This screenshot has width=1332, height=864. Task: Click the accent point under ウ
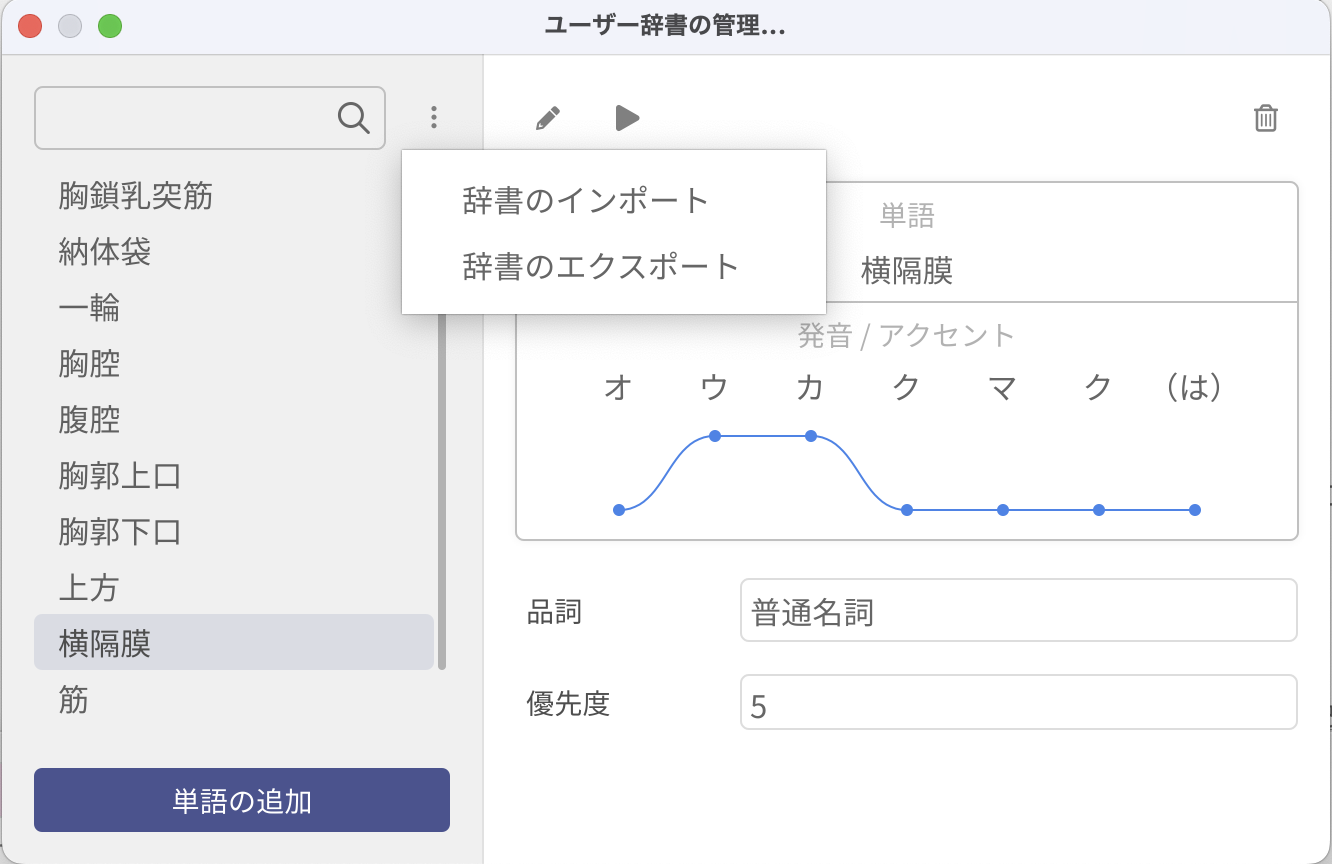[x=714, y=436]
